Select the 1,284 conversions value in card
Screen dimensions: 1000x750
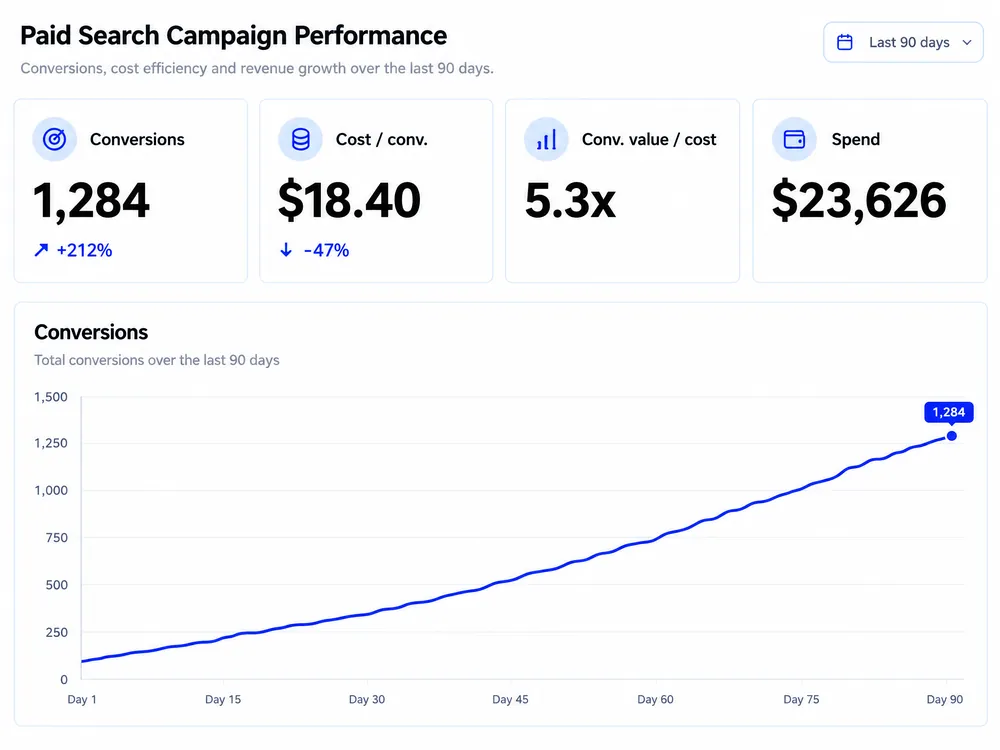point(91,201)
